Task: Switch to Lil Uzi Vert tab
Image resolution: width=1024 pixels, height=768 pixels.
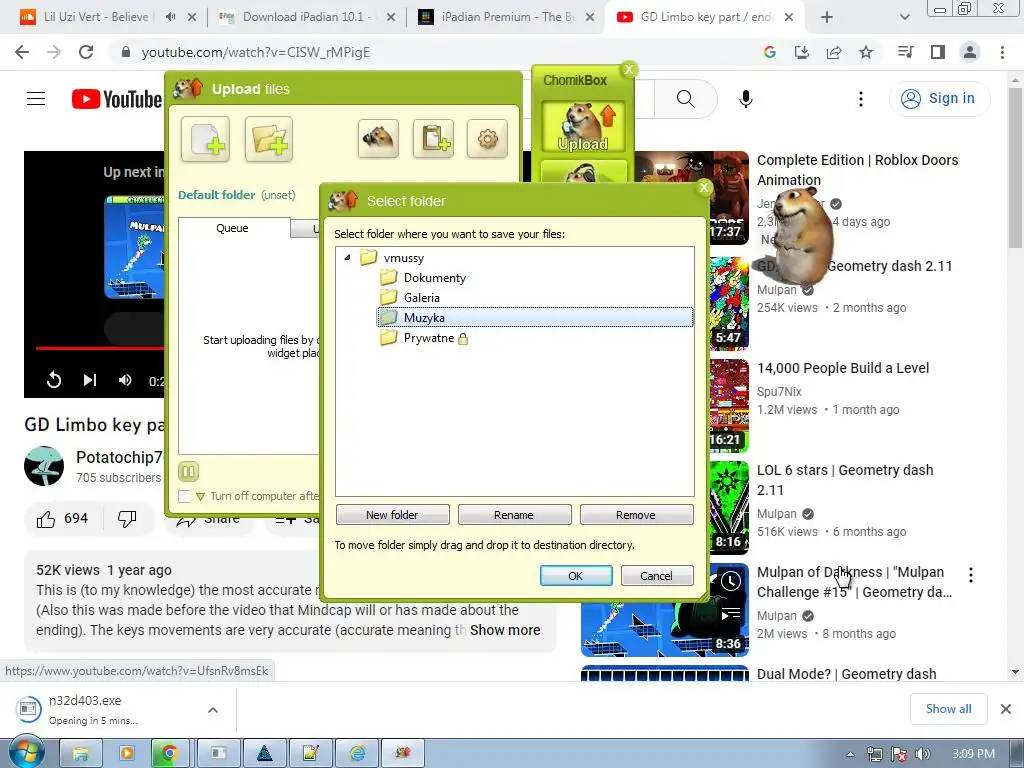Action: click(96, 17)
